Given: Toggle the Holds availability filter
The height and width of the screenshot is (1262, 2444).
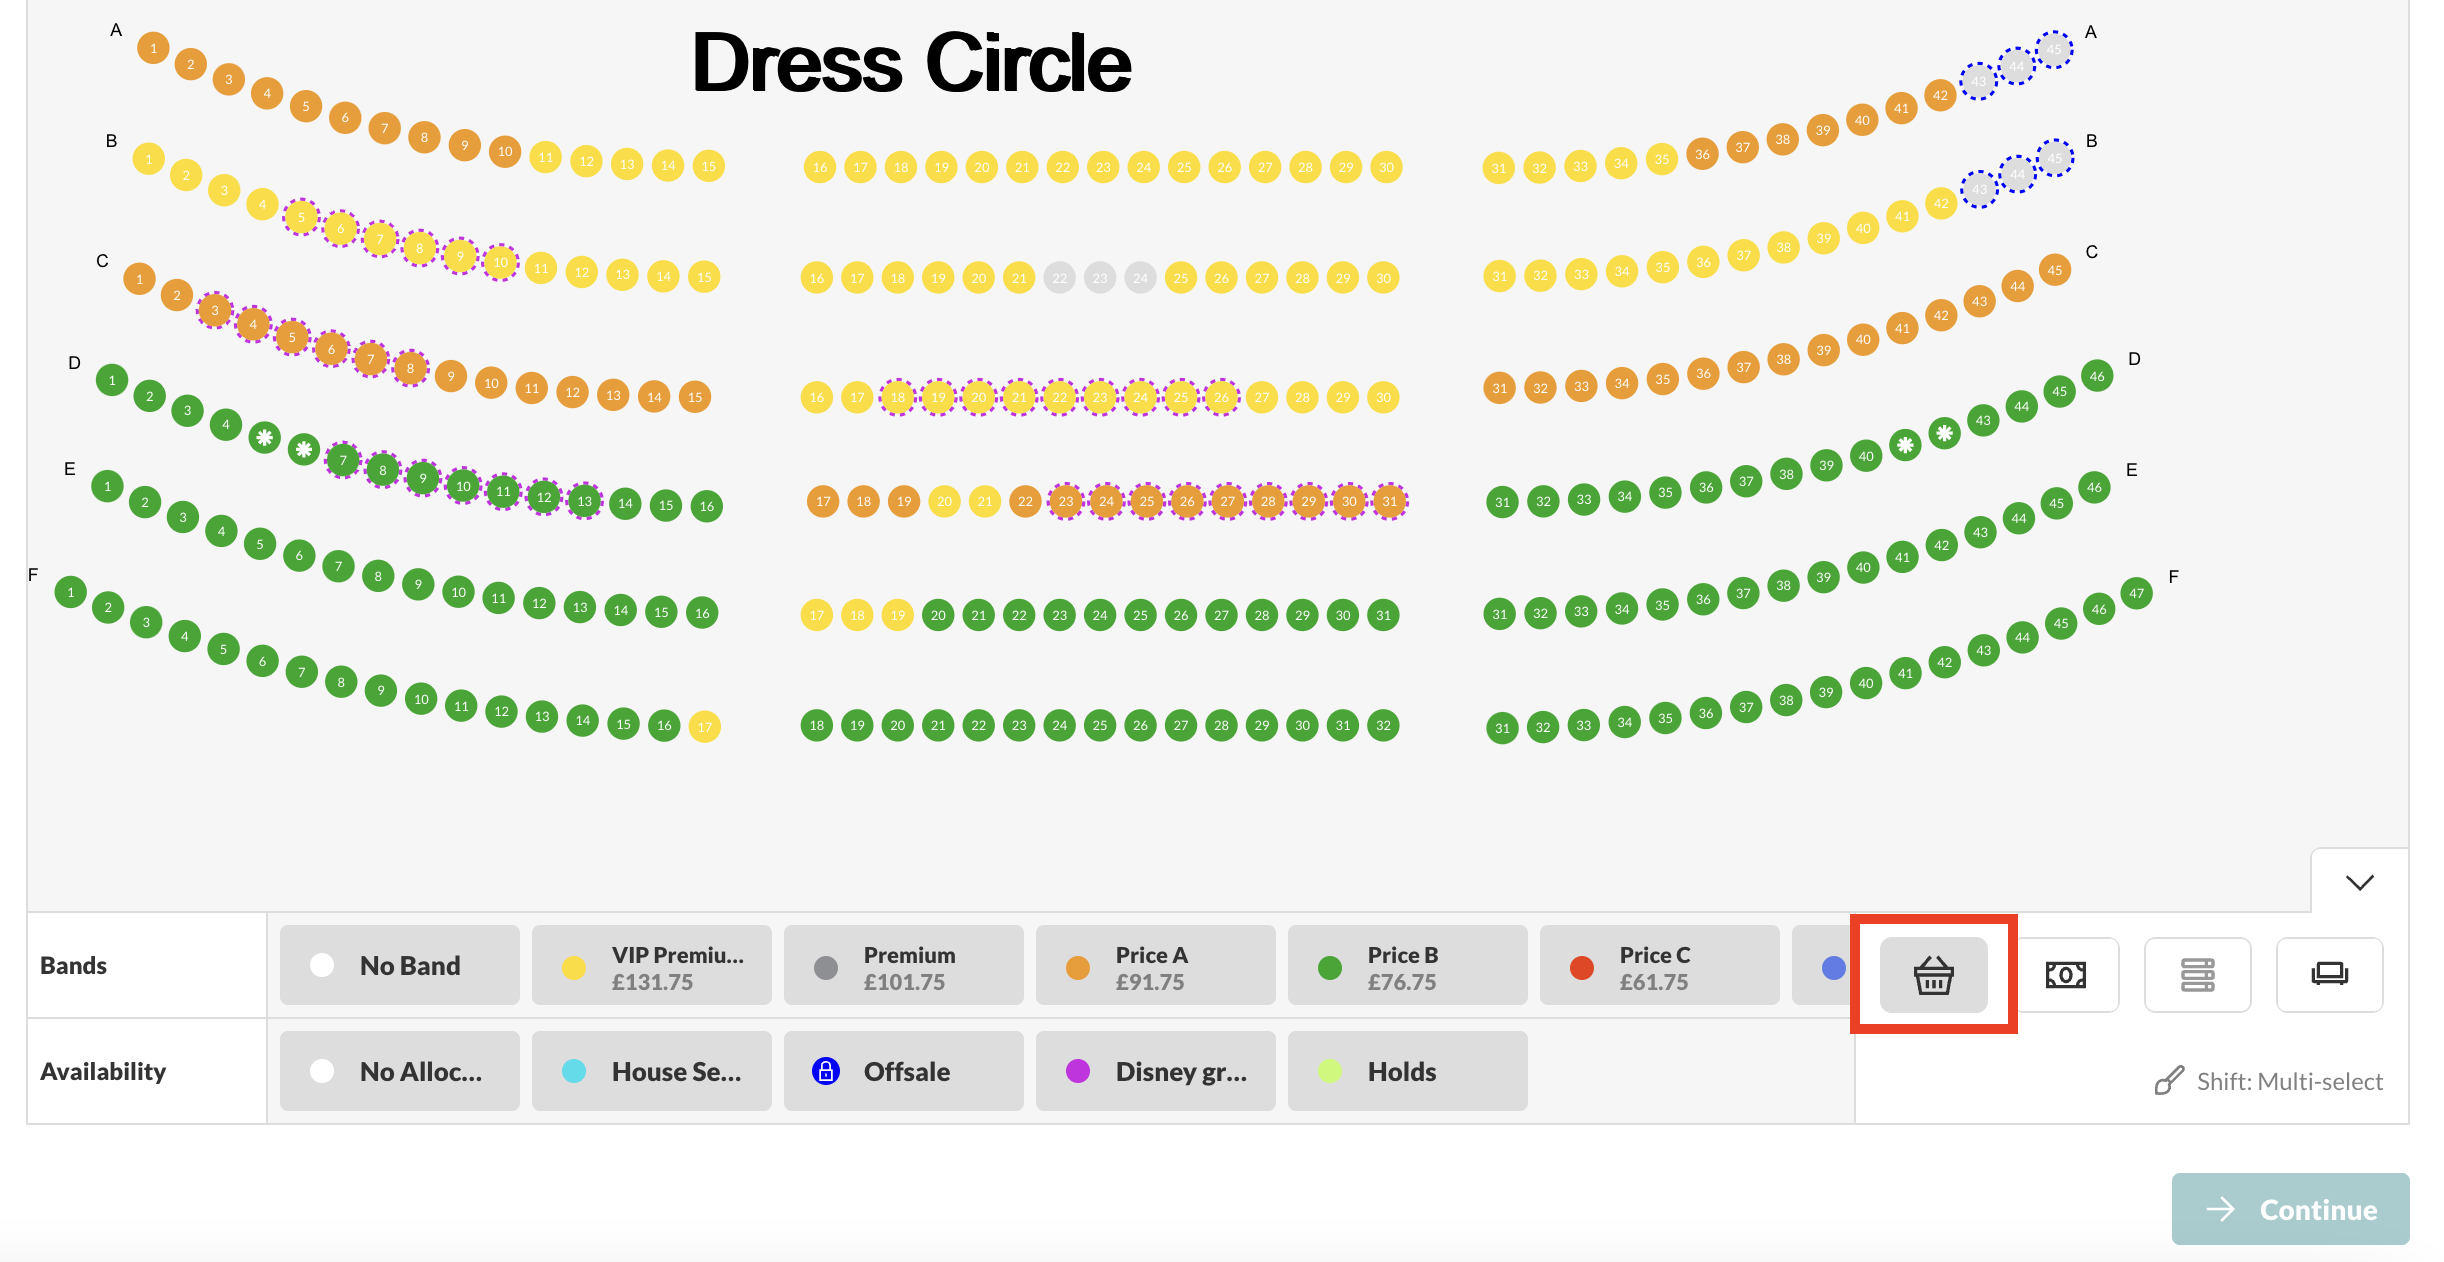Looking at the screenshot, I should coord(1408,1071).
